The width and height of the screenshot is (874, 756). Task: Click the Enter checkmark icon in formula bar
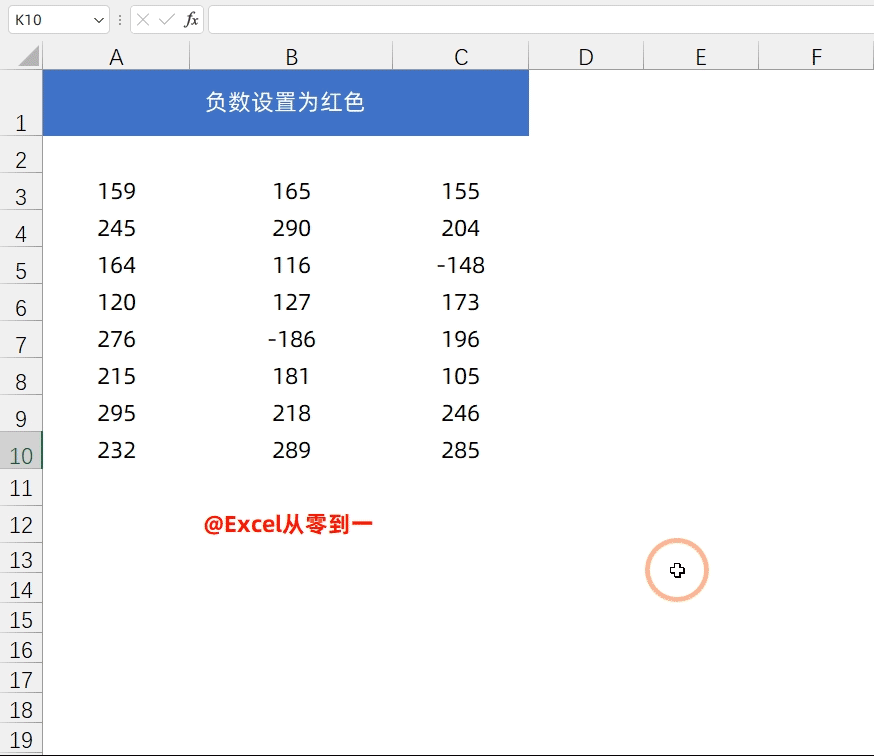167,20
